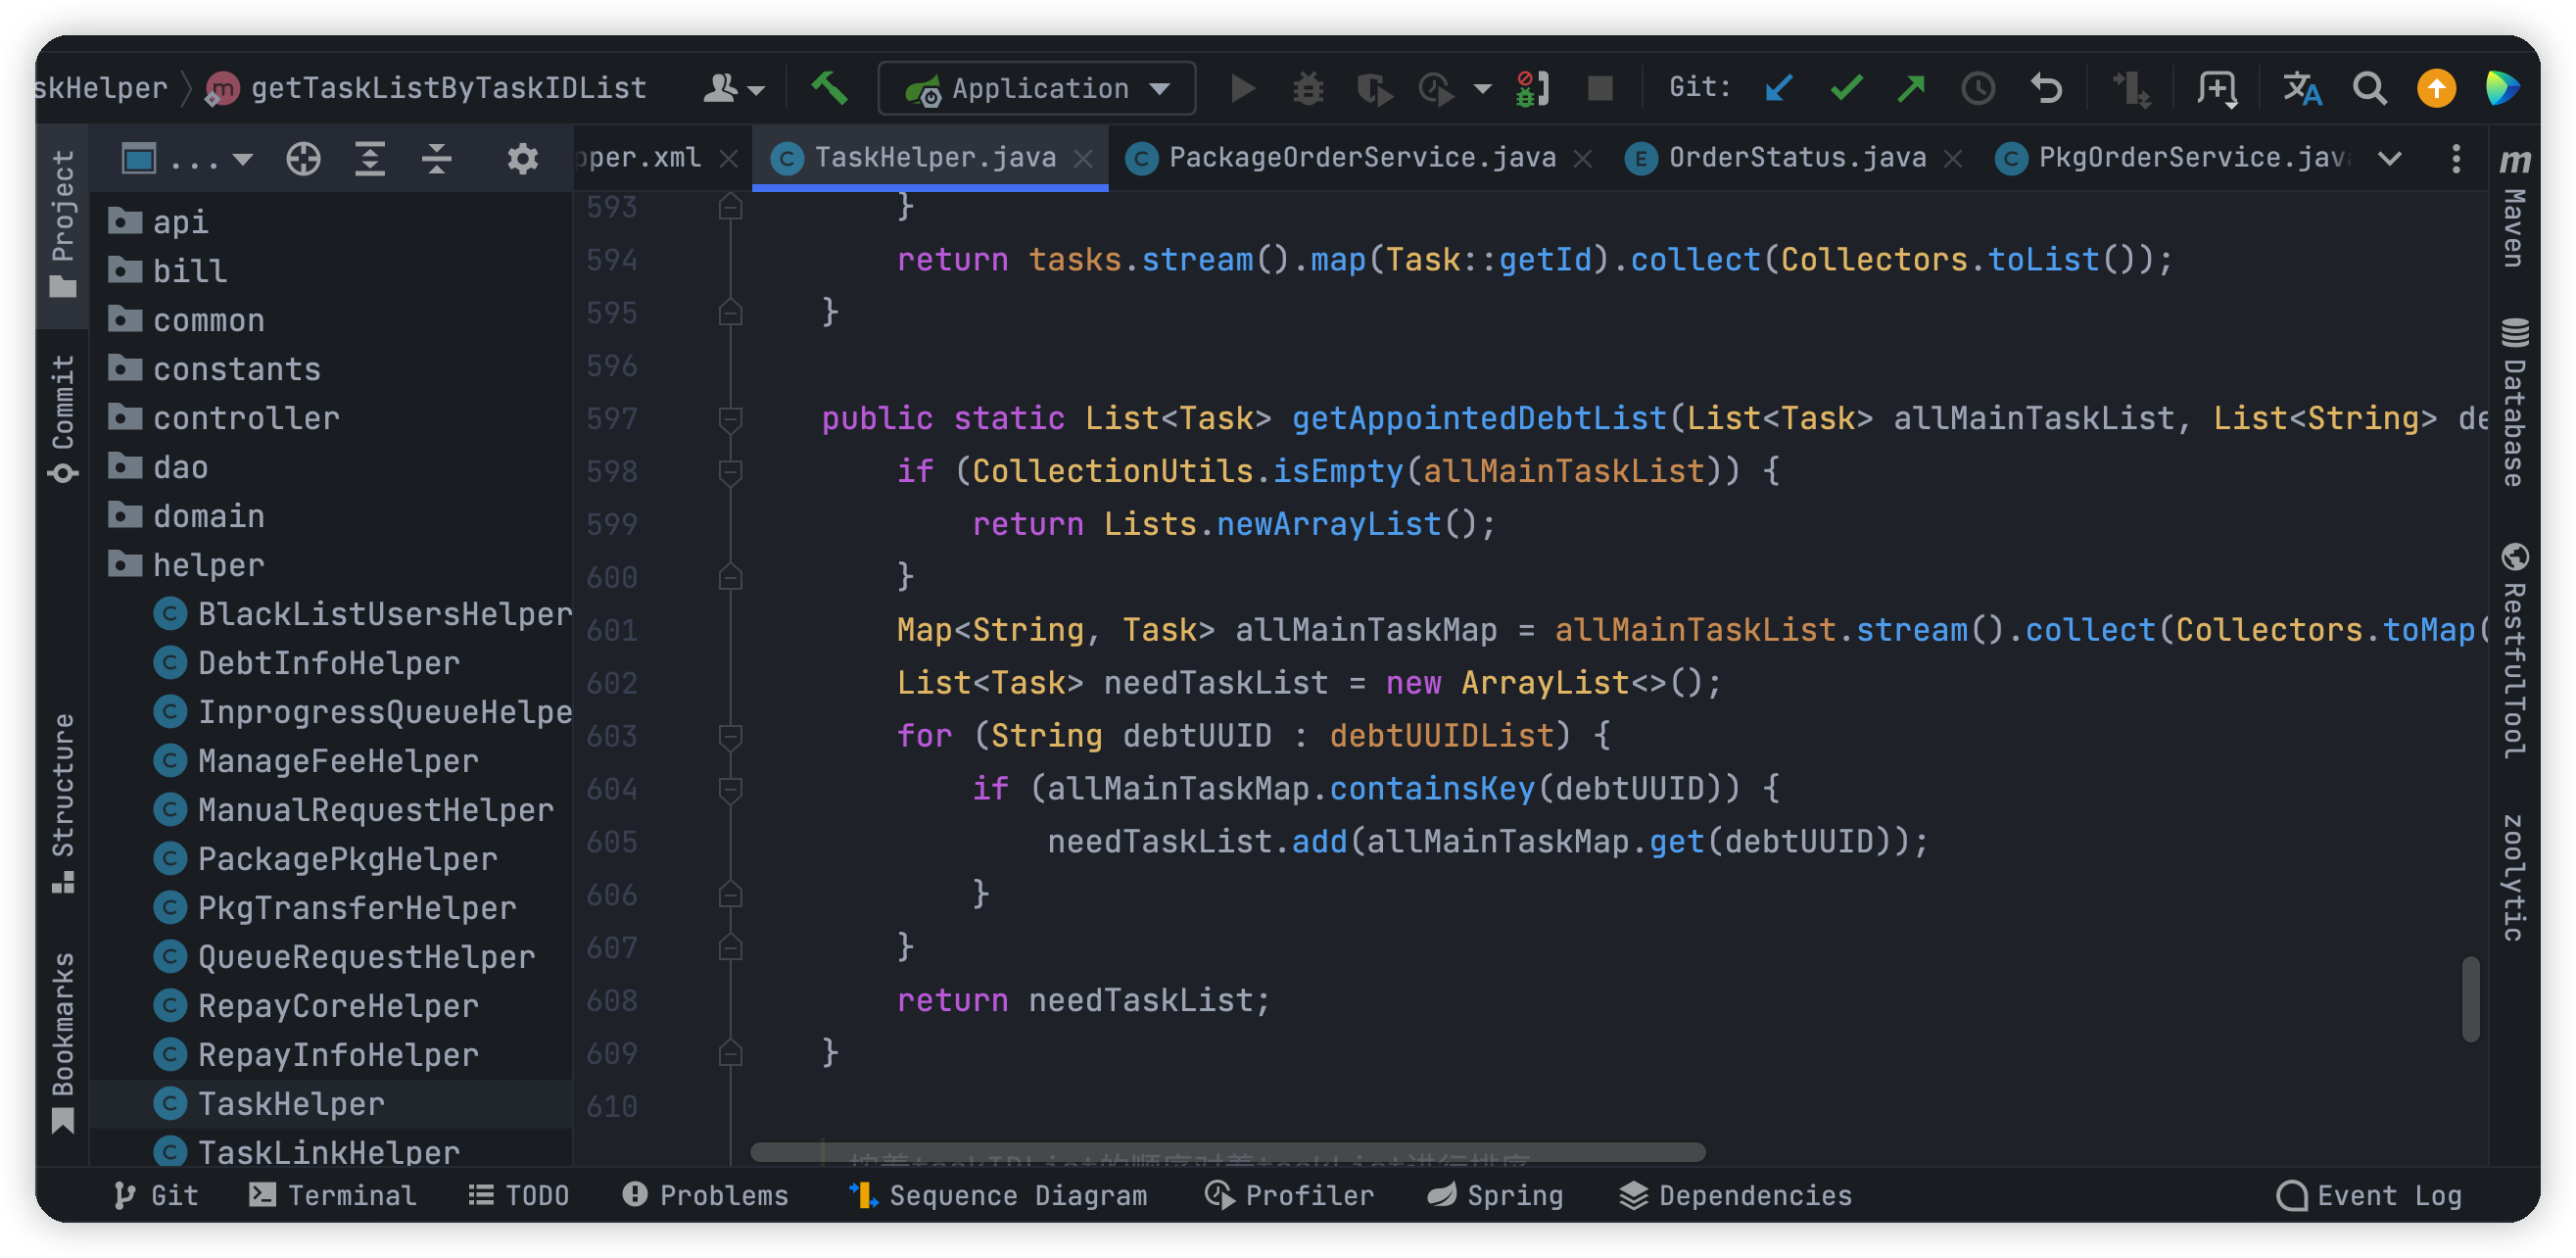Screen dimensions: 2576x1258
Task: Open the Terminal tool window
Action: [333, 1196]
